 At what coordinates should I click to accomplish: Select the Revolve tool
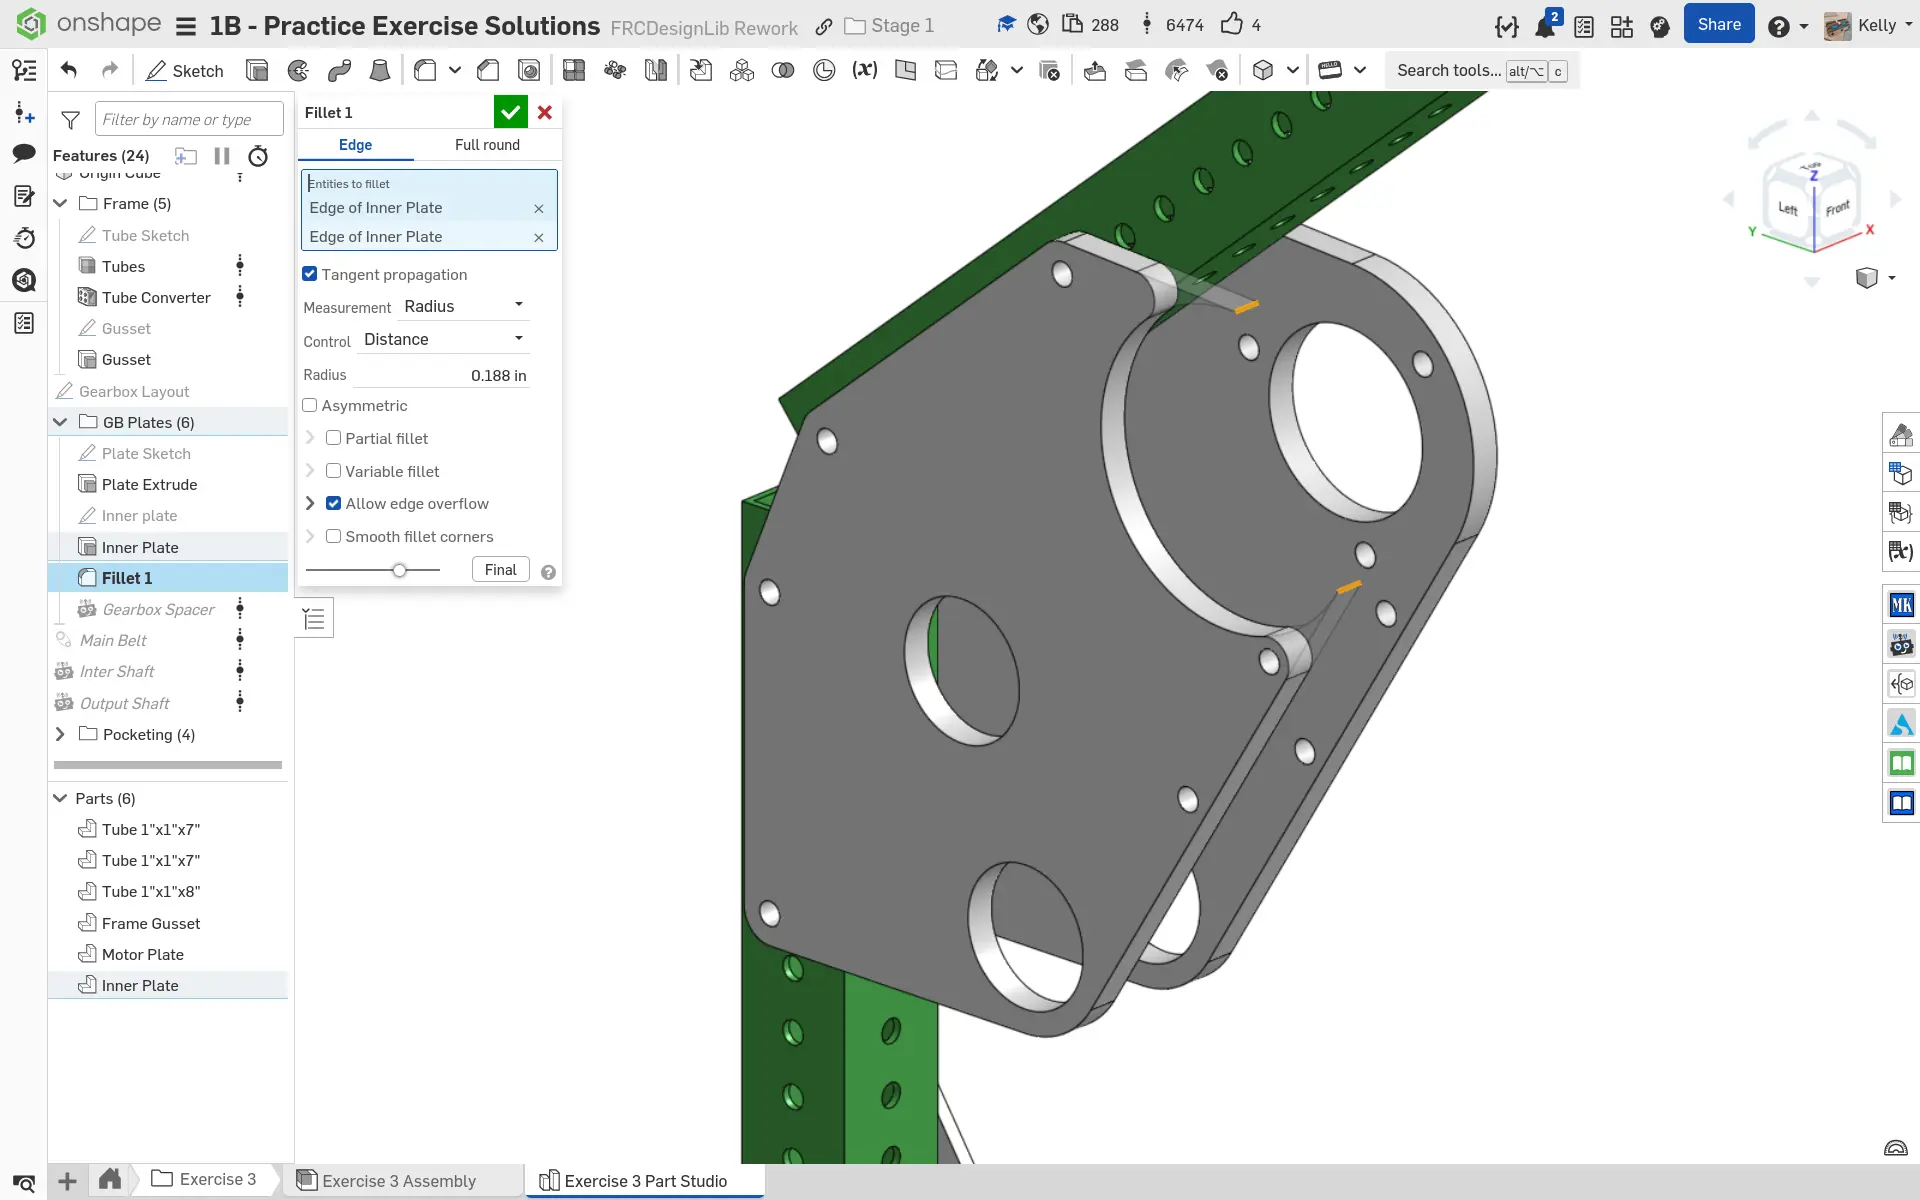point(298,70)
